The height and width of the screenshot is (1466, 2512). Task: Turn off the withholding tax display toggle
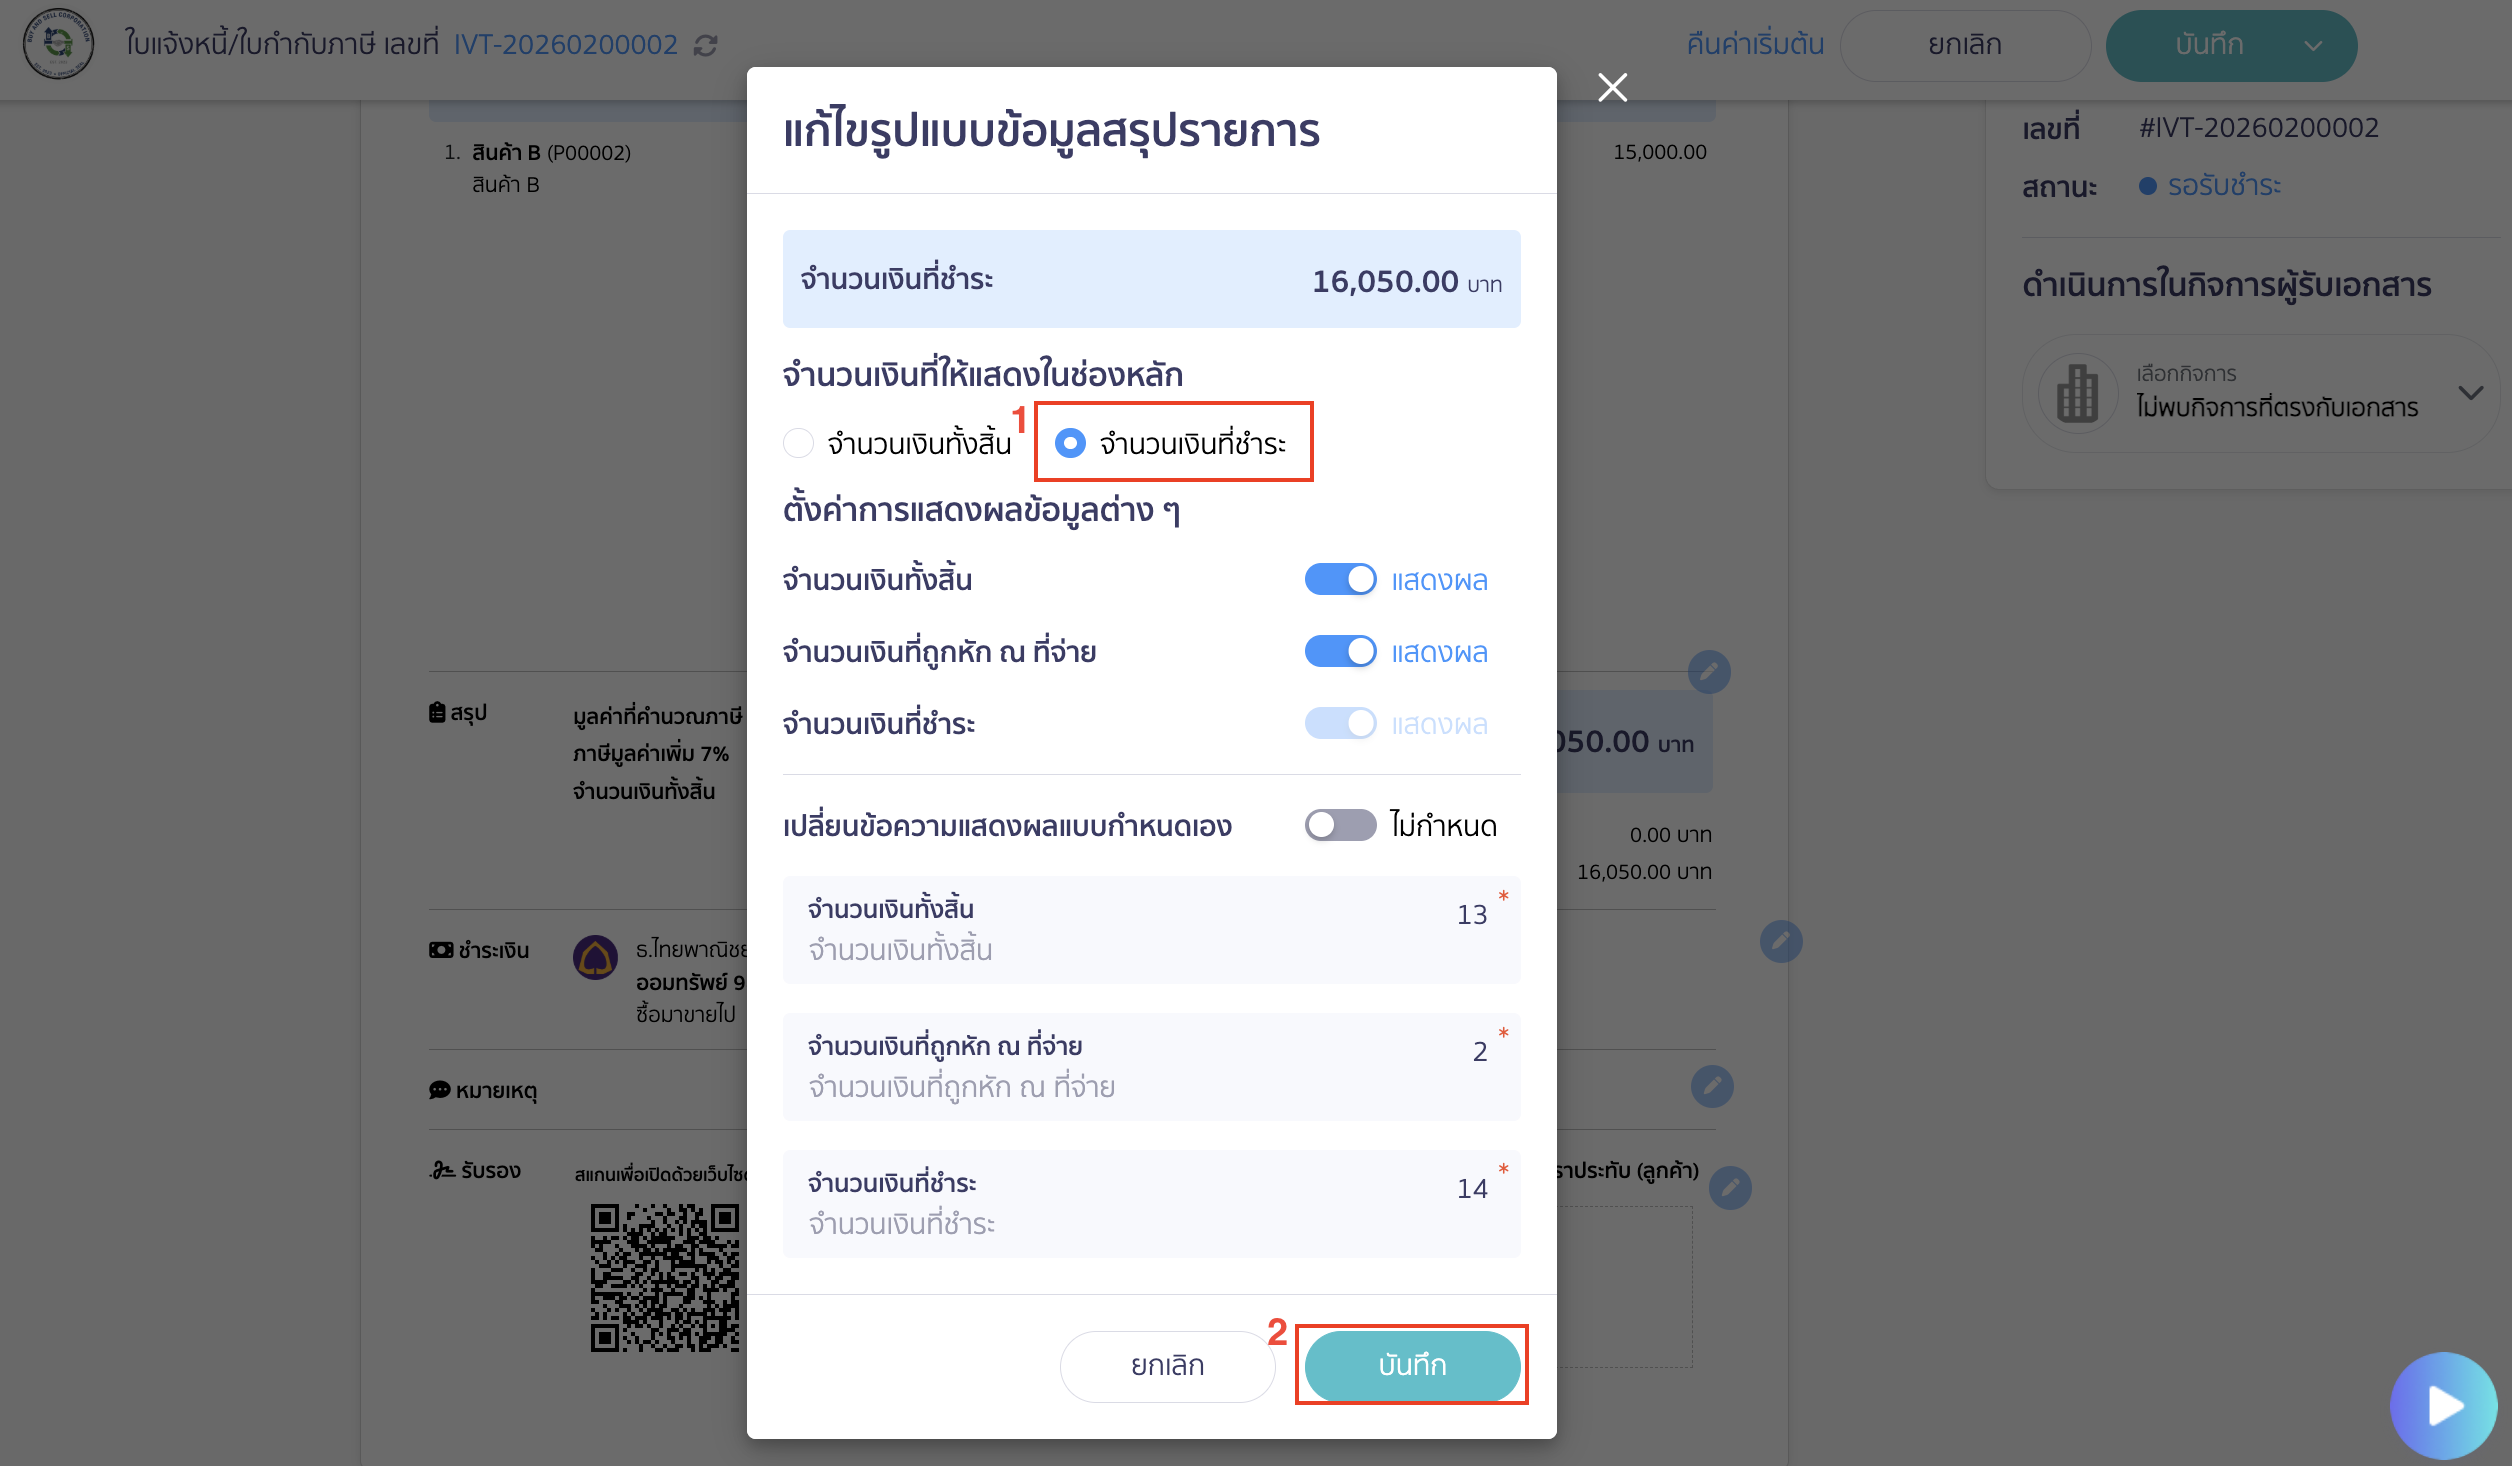(x=1341, y=651)
